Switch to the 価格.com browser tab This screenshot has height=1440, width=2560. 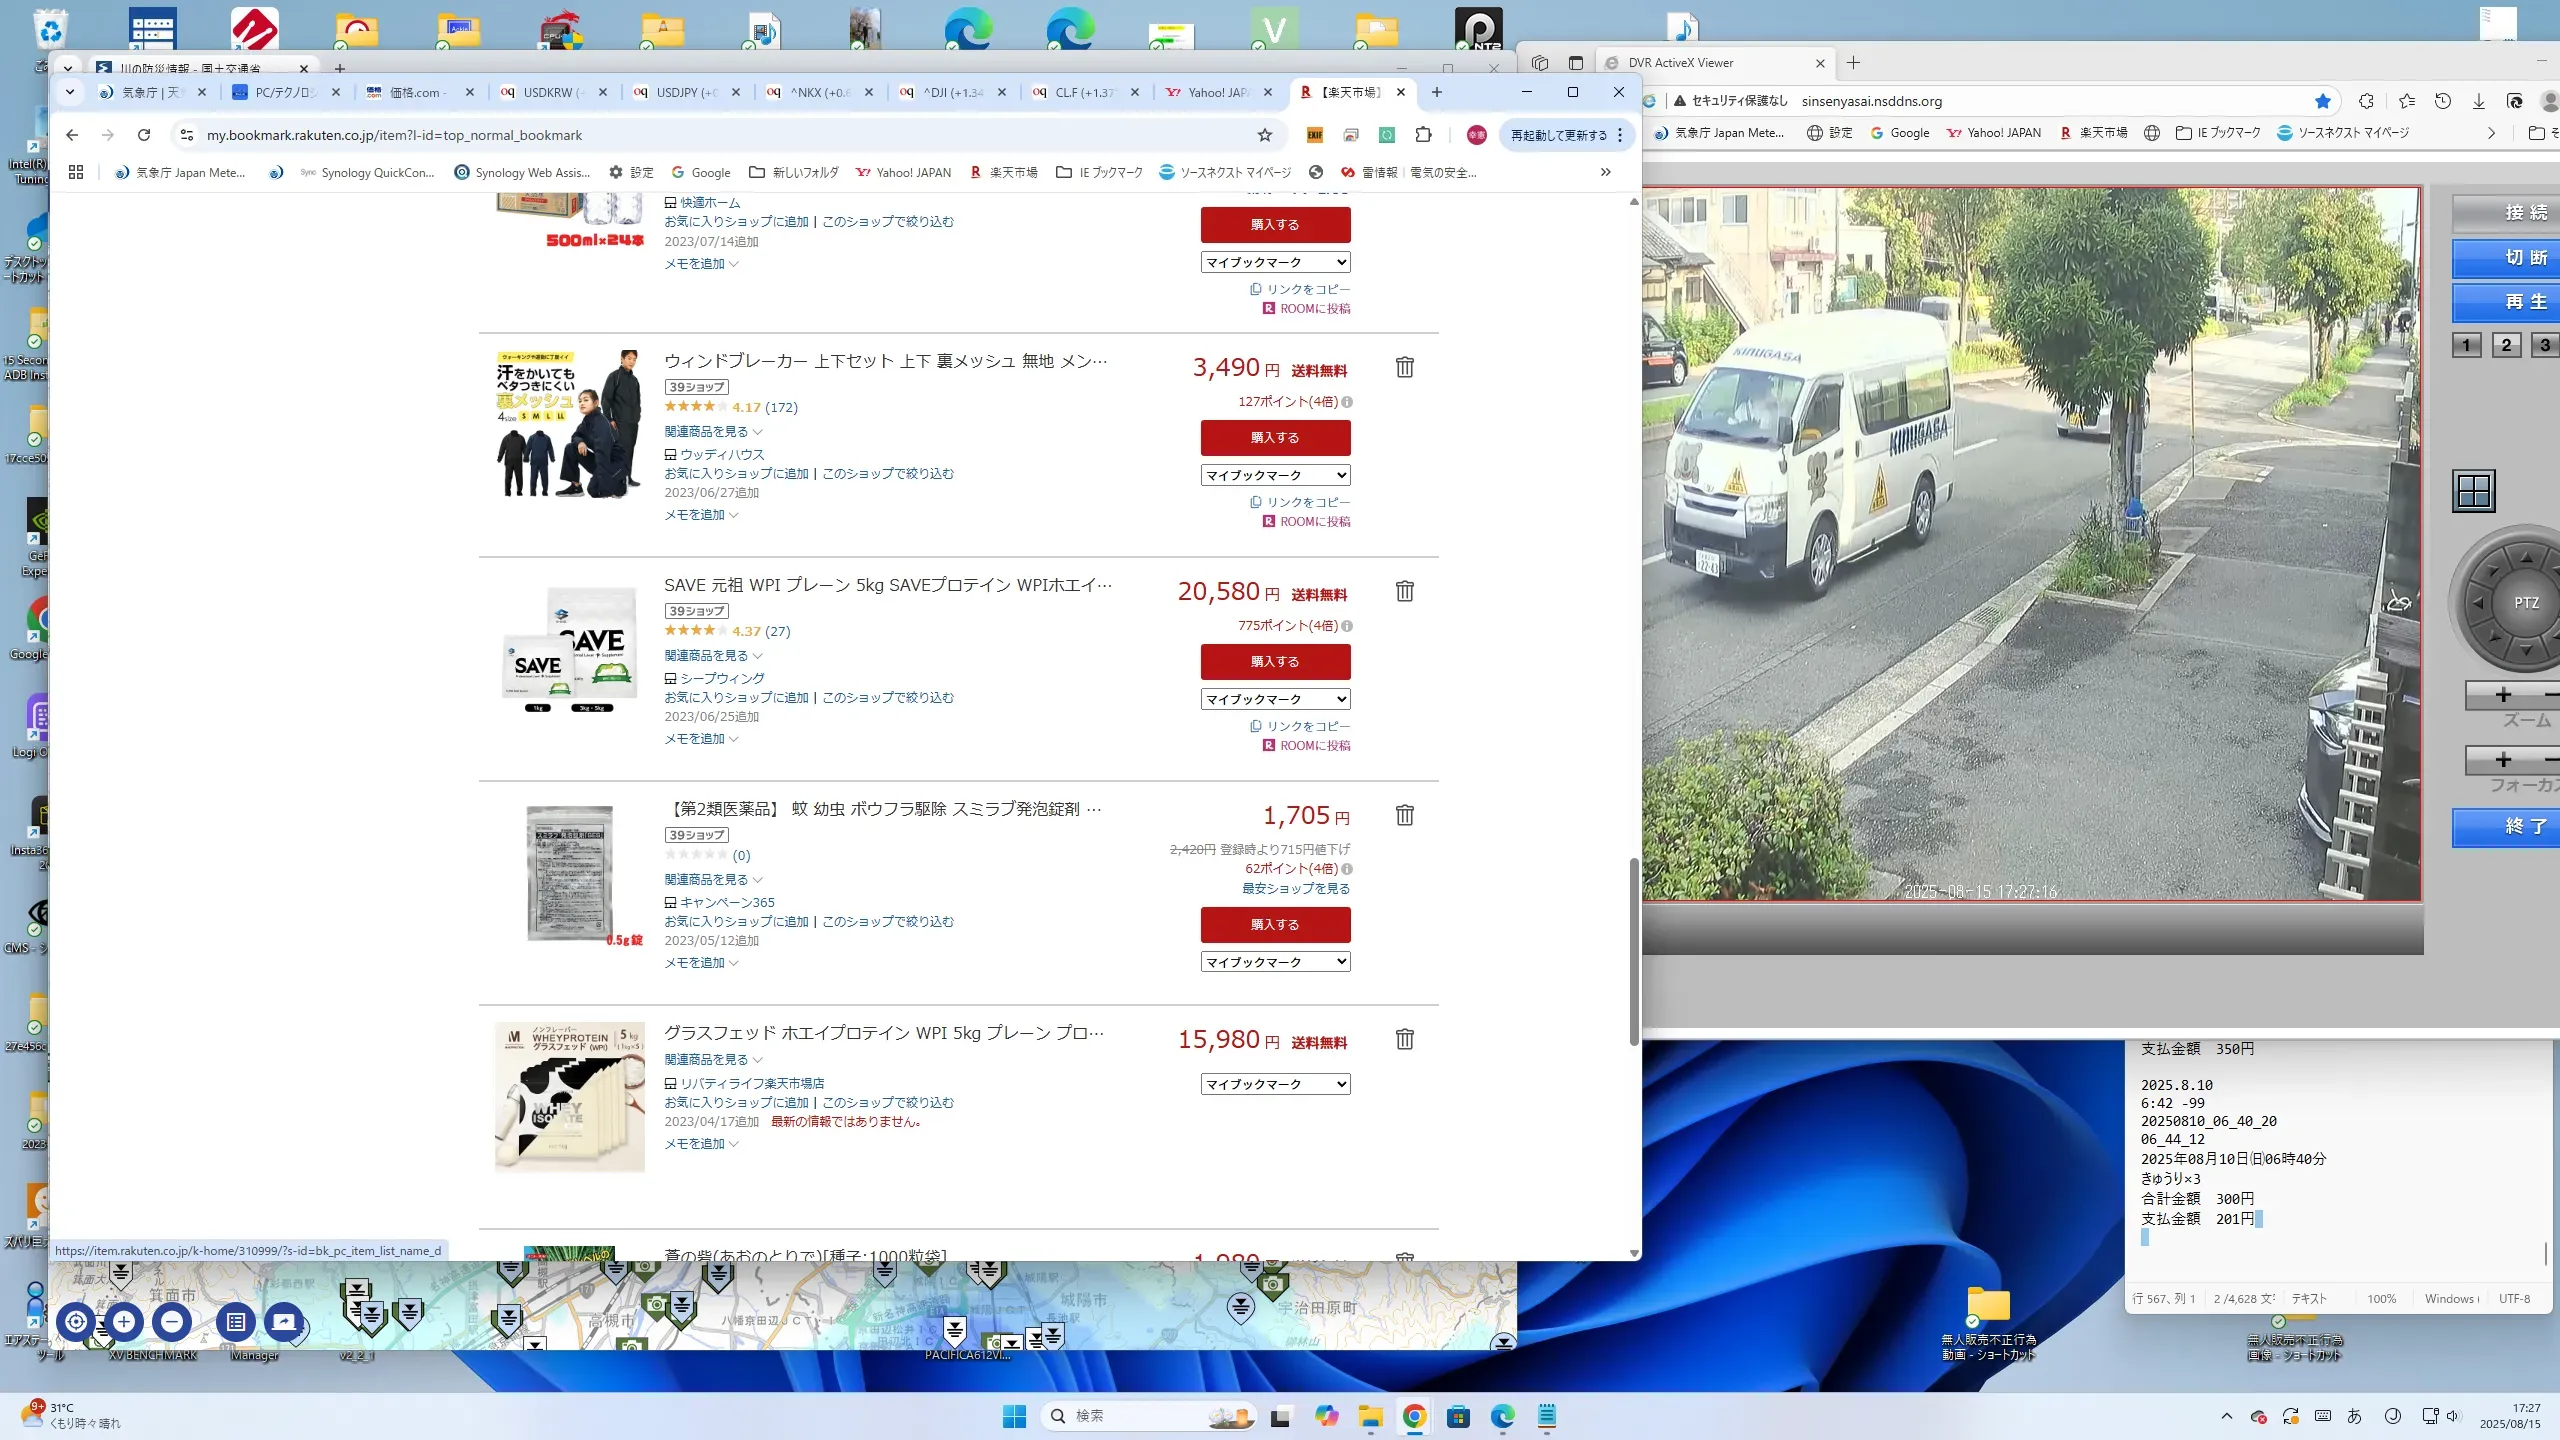(415, 92)
